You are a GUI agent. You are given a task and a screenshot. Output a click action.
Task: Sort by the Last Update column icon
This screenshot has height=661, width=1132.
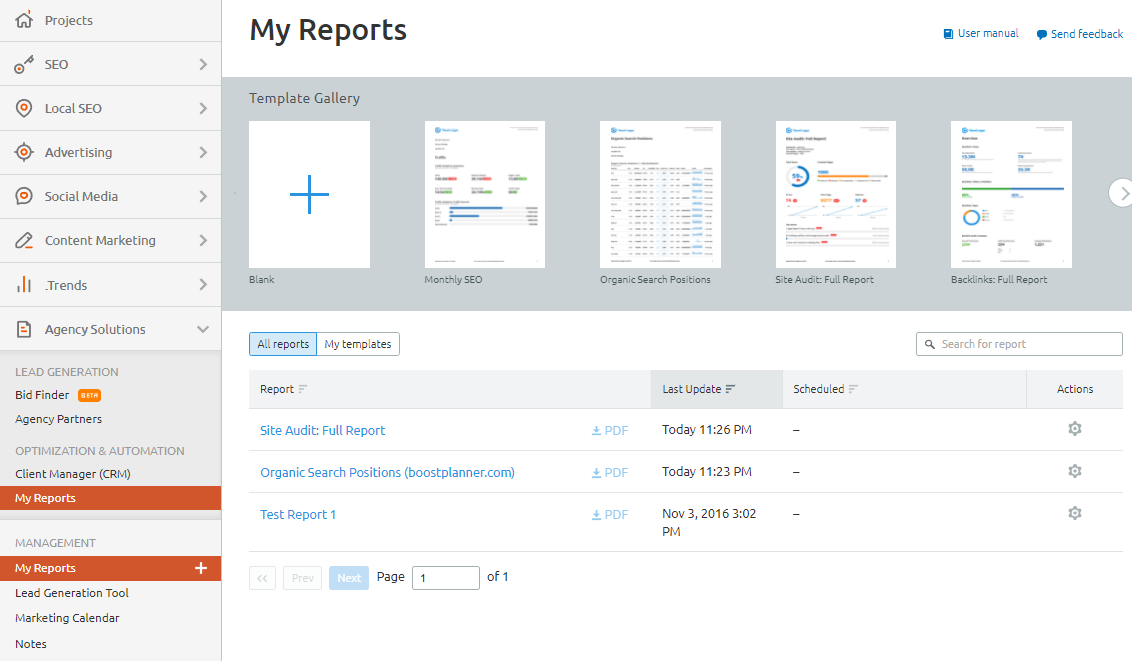[x=731, y=389]
